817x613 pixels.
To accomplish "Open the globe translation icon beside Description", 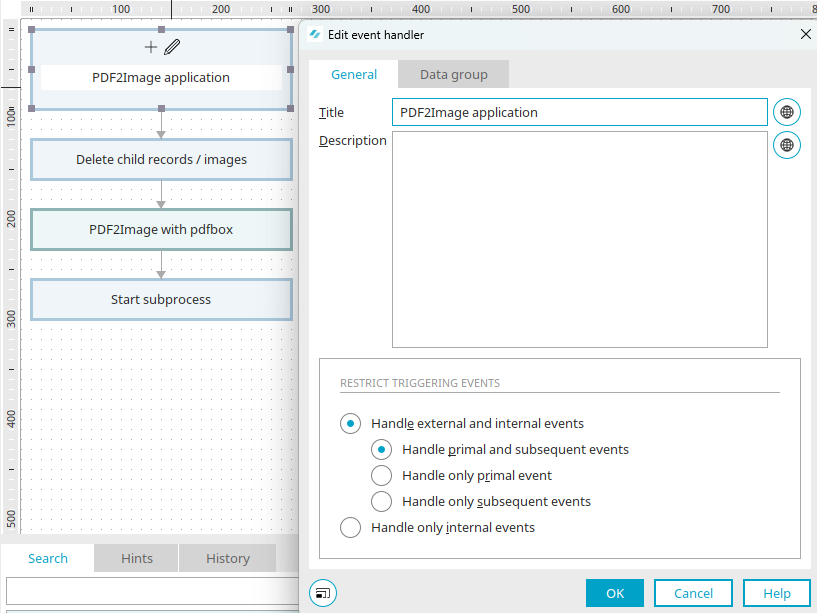I will tap(787, 145).
